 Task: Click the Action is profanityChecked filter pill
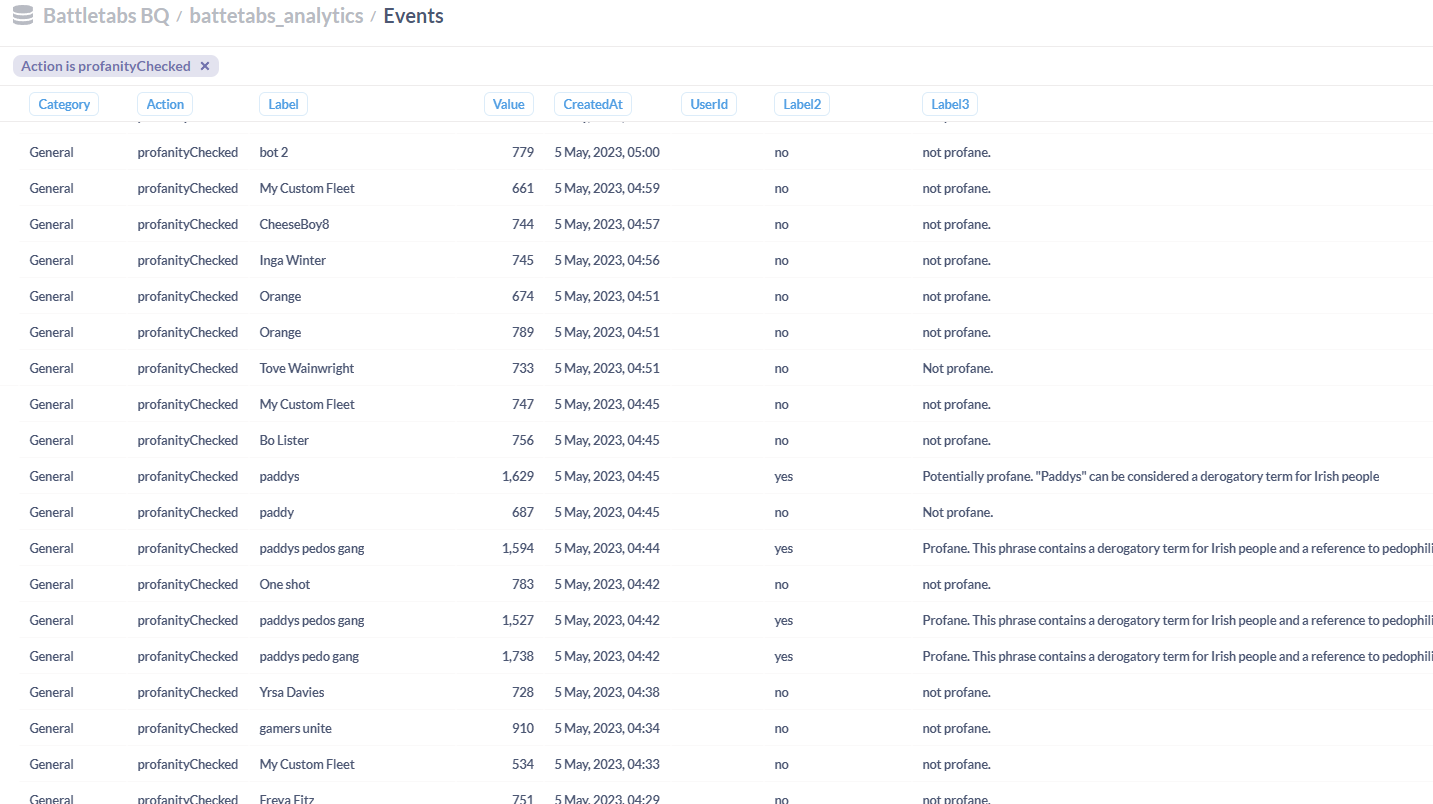[105, 66]
